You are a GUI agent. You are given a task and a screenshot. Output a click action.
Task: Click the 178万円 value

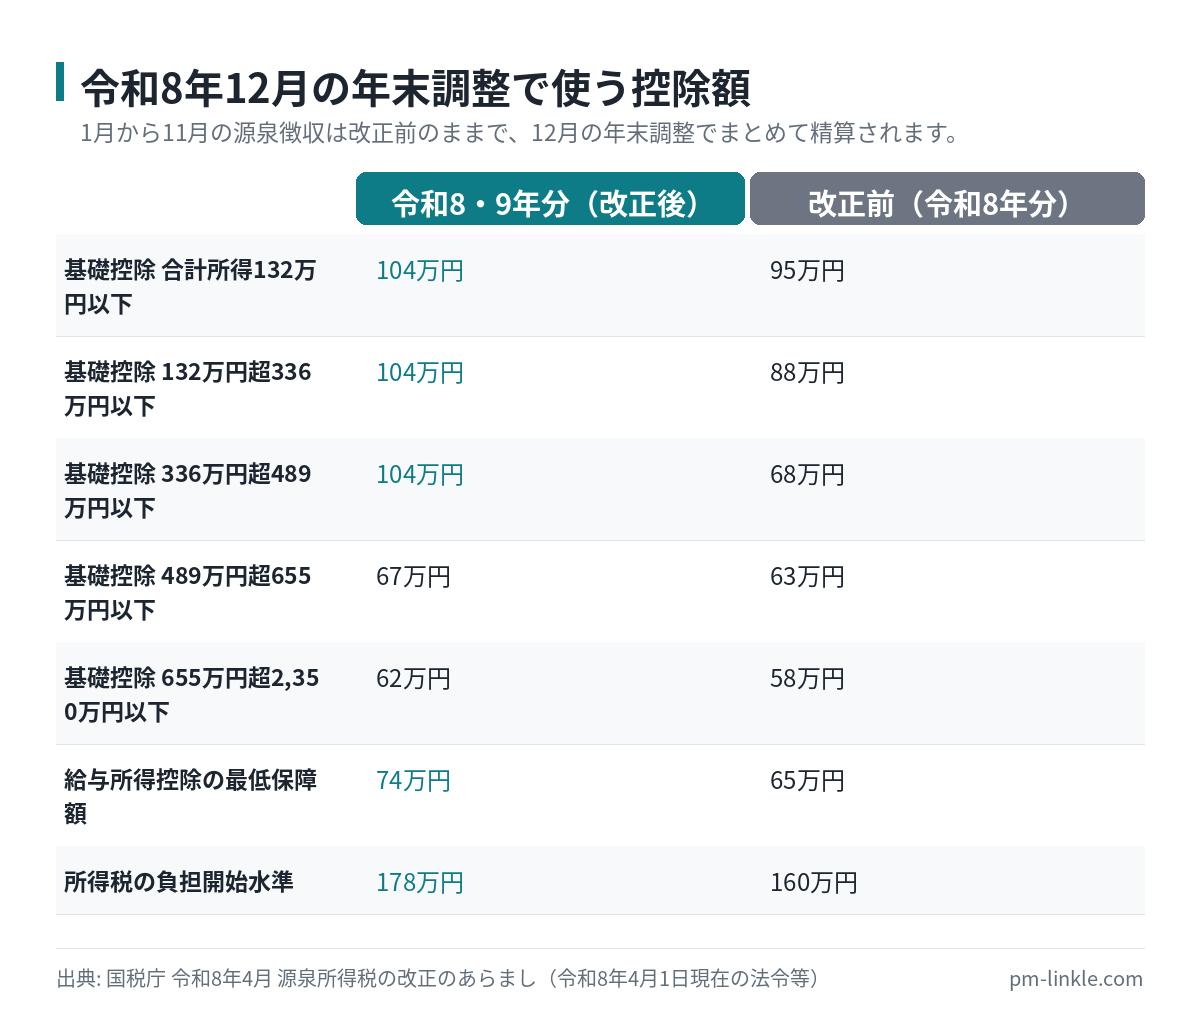click(420, 883)
